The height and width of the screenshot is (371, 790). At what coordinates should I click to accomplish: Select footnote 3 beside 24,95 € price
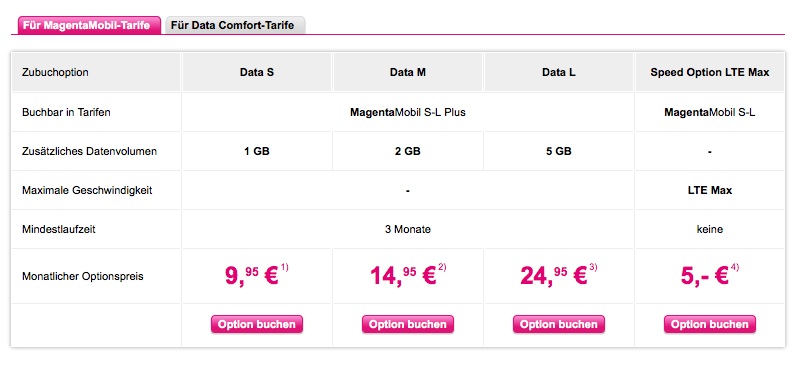(593, 268)
